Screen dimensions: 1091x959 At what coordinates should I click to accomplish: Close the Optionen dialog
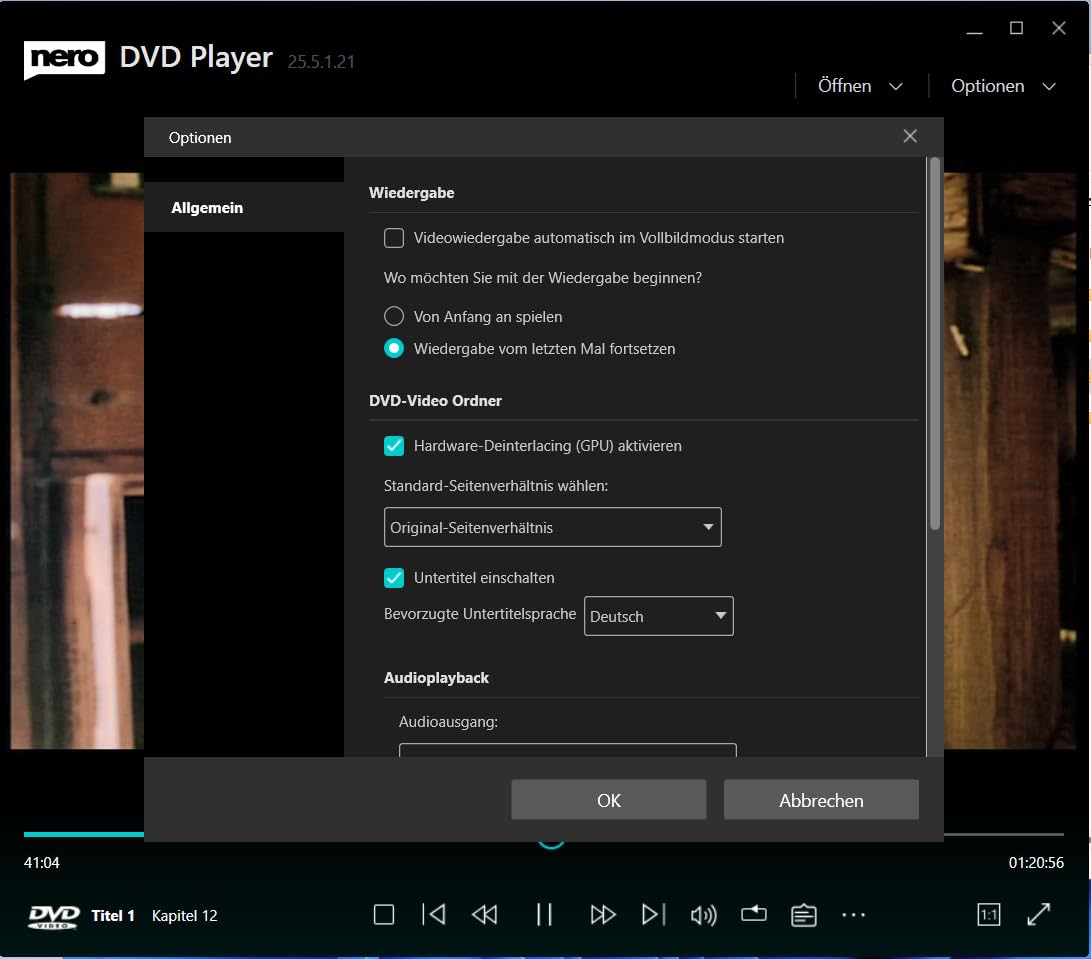point(910,136)
